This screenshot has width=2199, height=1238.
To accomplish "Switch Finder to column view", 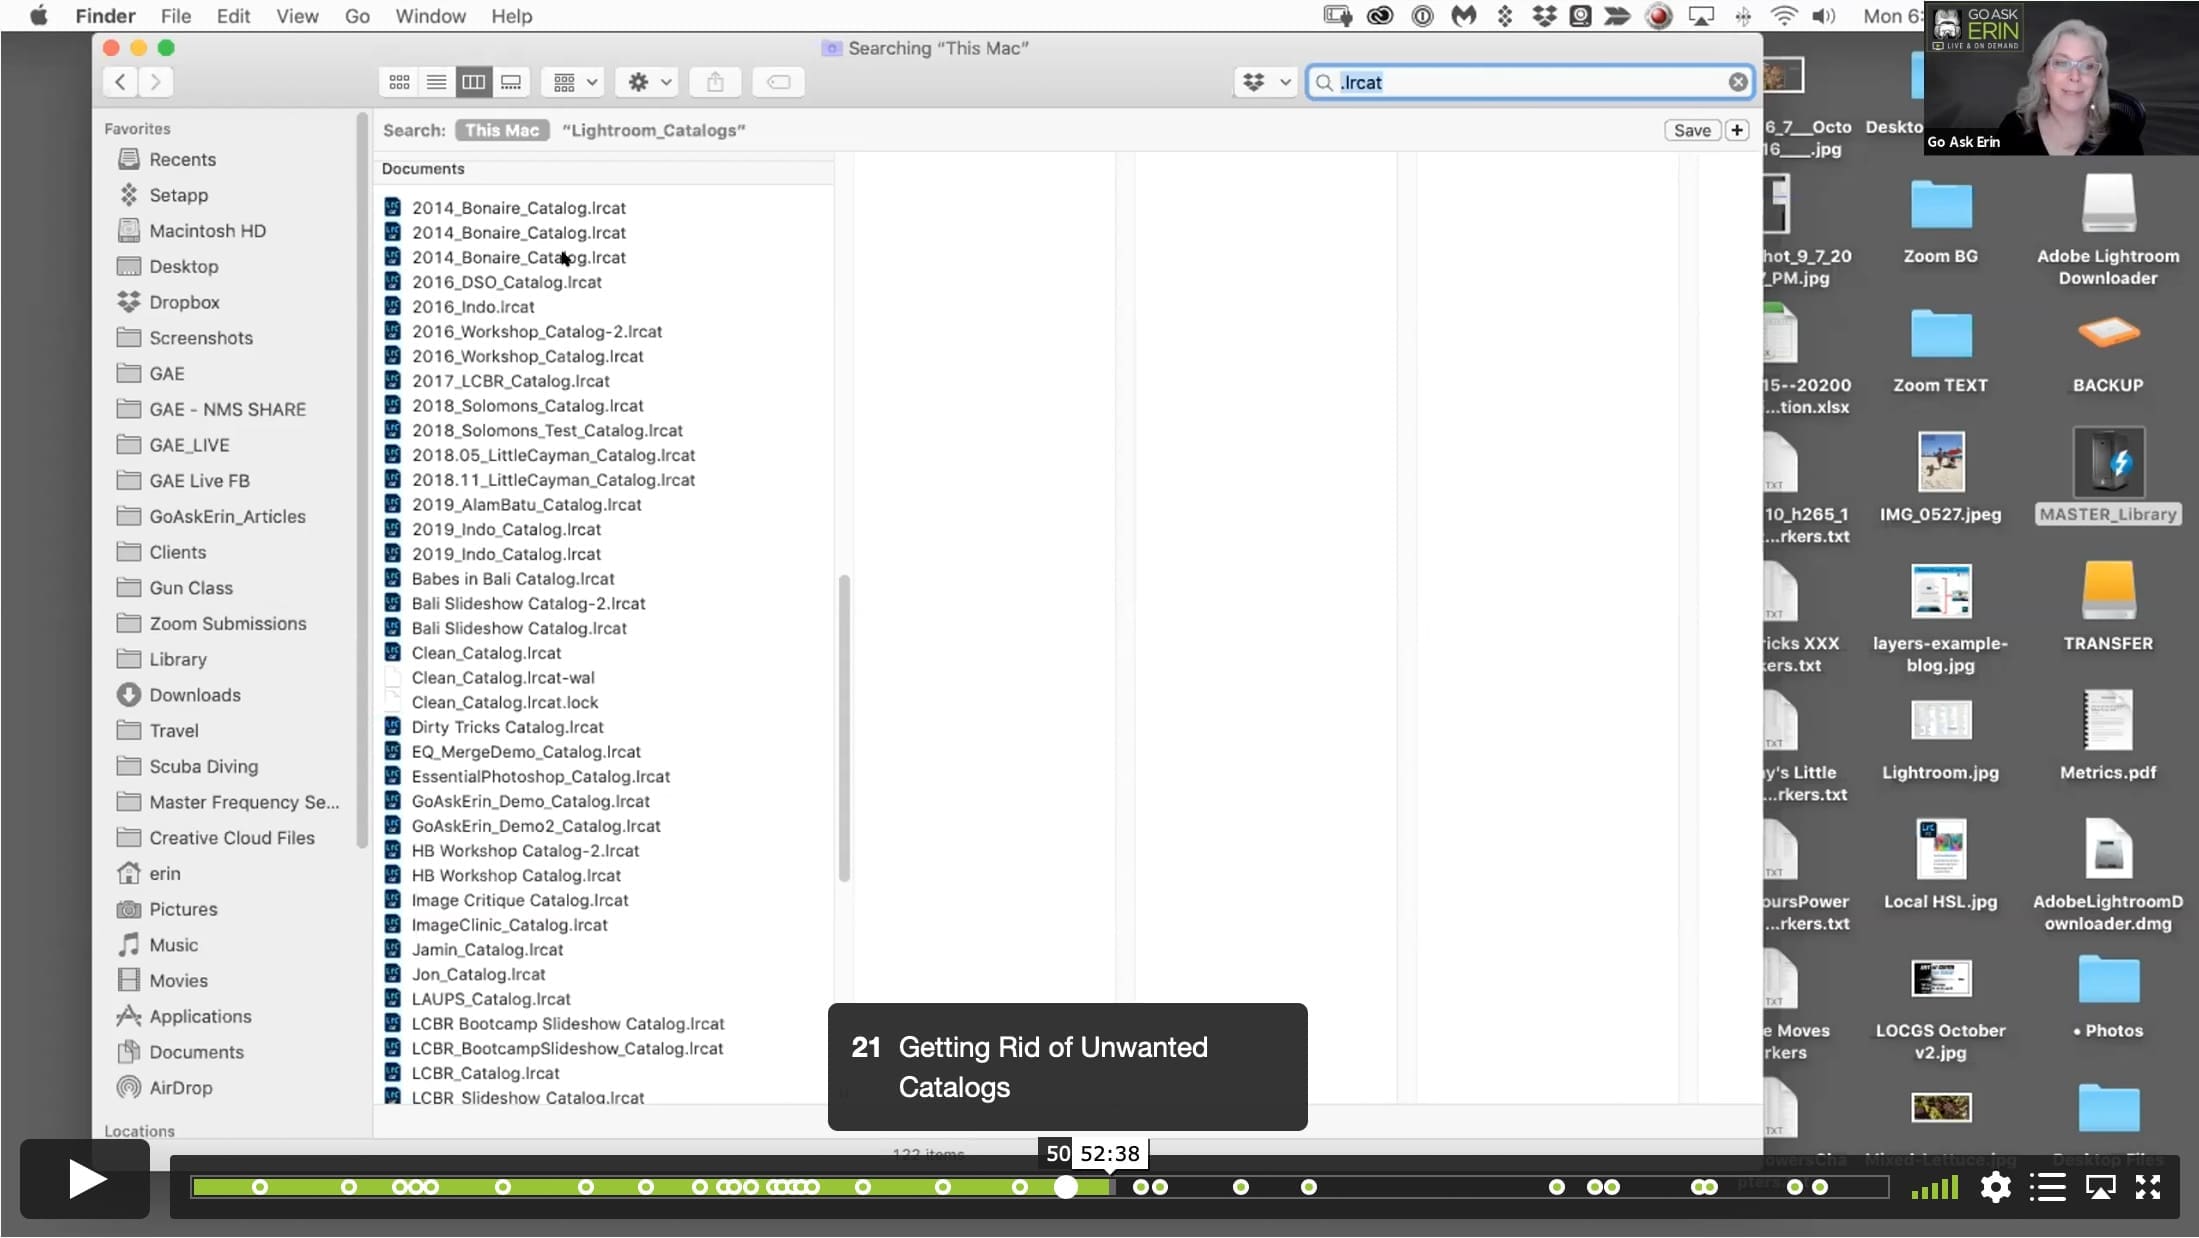I will pos(473,82).
